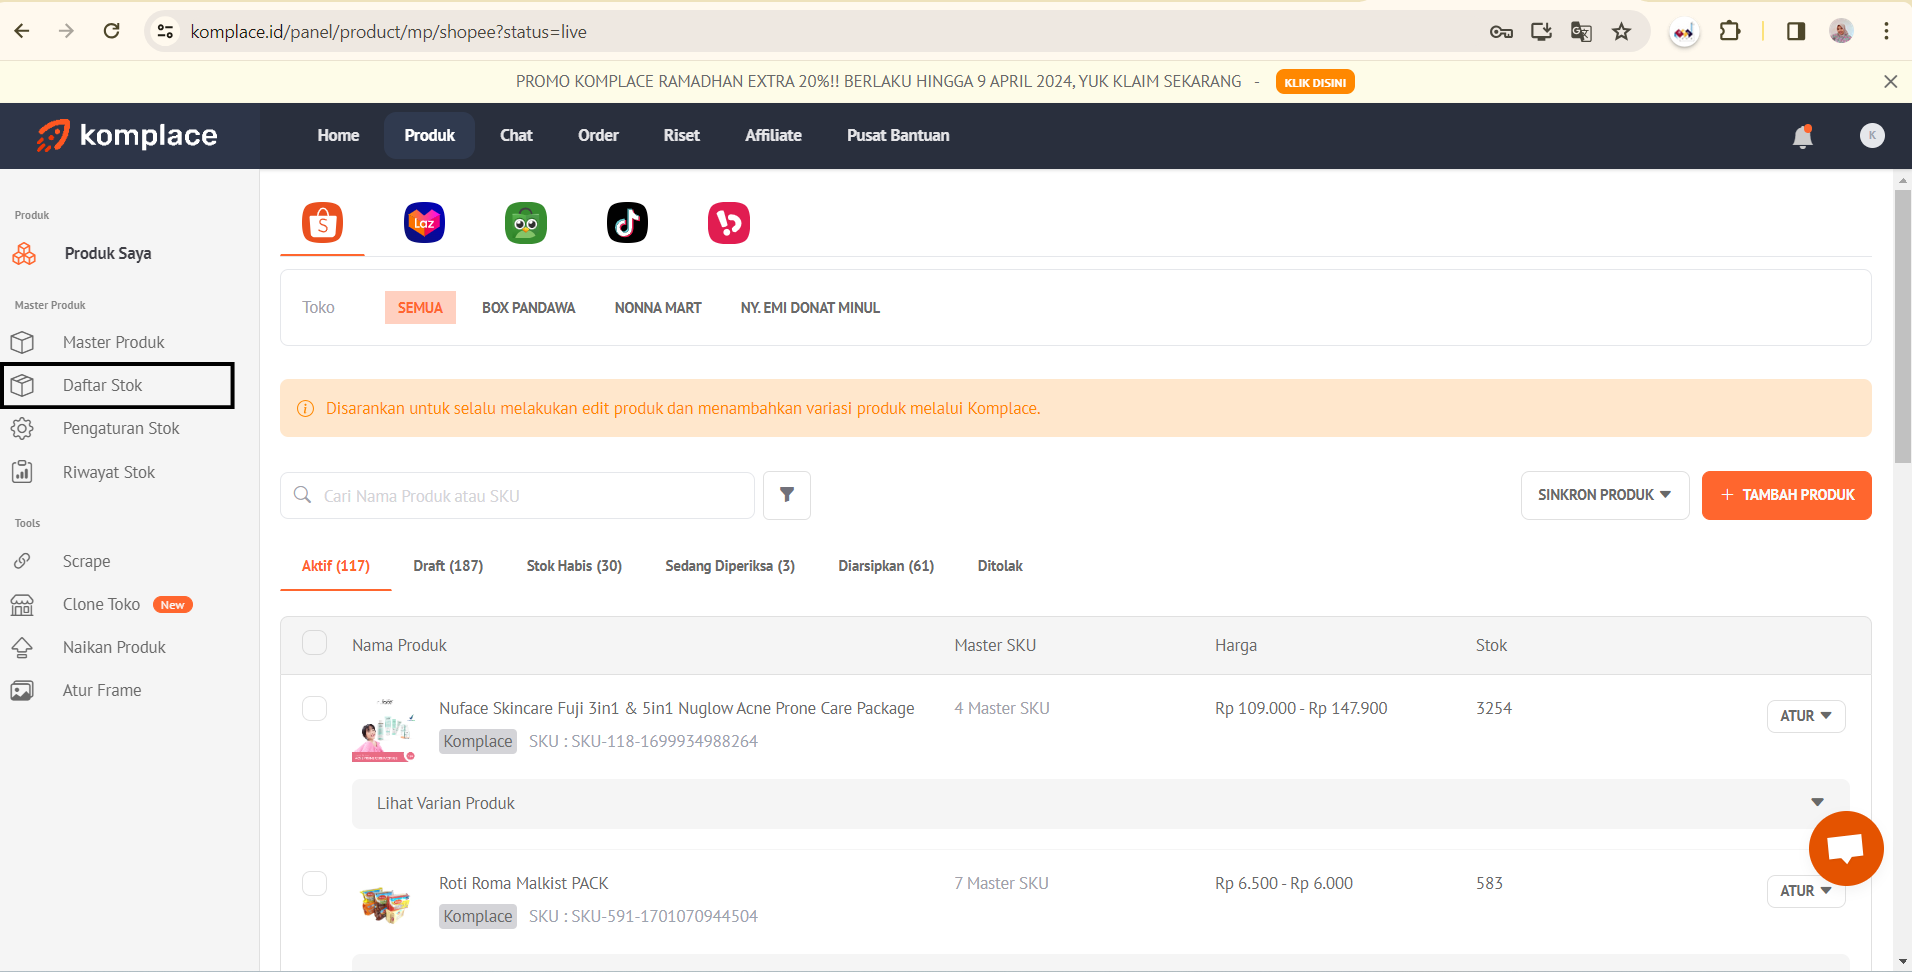This screenshot has height=972, width=1912.
Task: Click the Naikan Produk arrow icon
Action: click(x=22, y=648)
